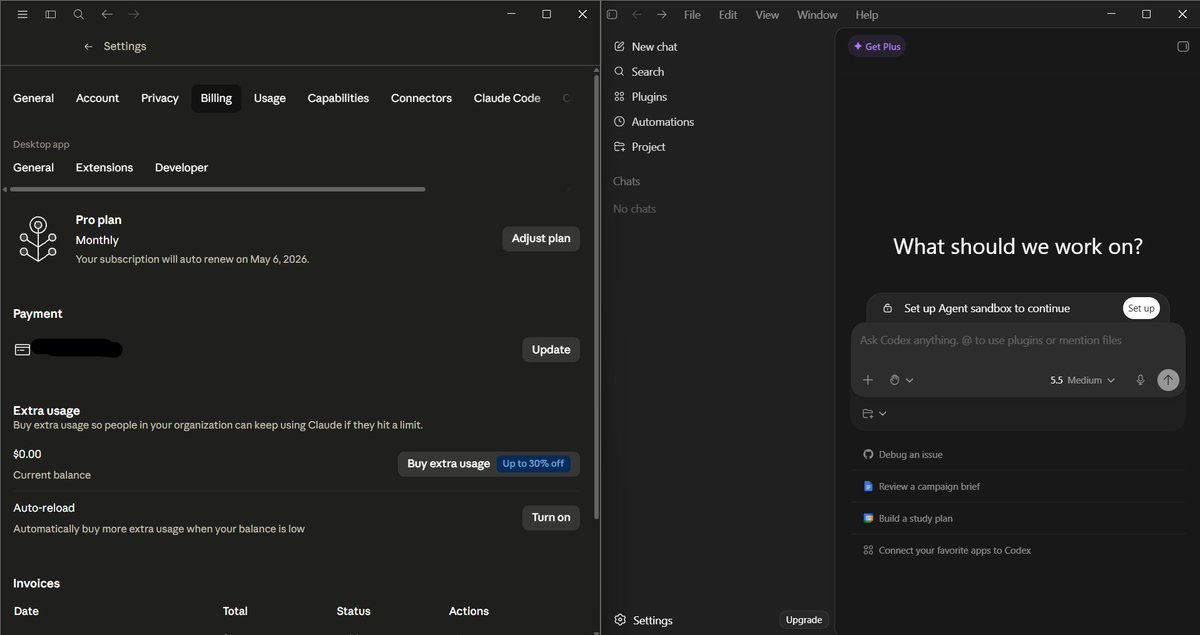
Task: Open the Privacy settings tab
Action: [160, 98]
